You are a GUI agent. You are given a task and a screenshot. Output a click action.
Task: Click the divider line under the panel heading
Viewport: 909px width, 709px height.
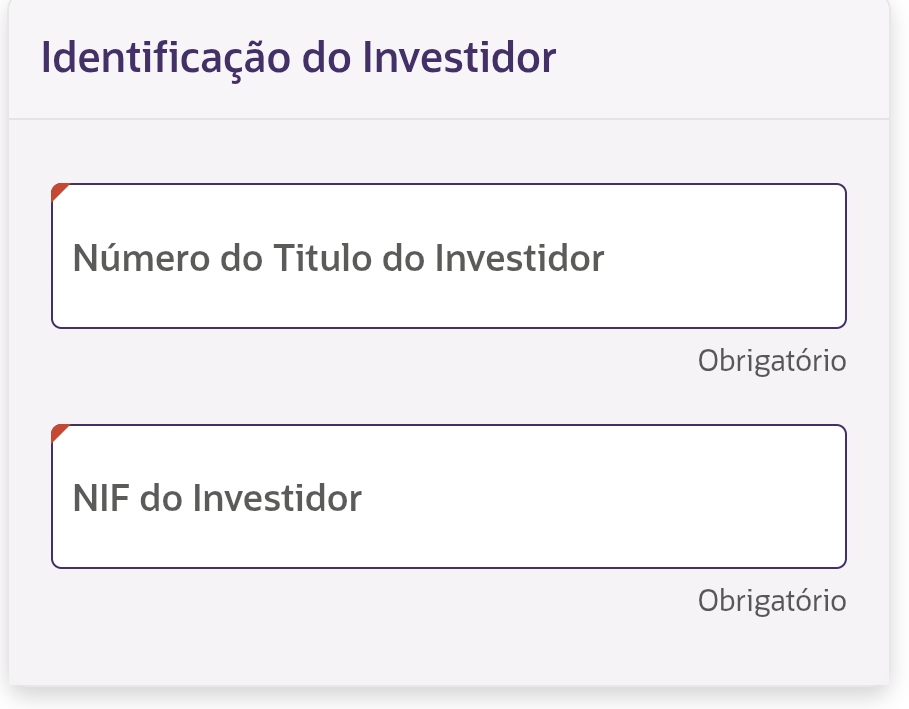(448, 119)
